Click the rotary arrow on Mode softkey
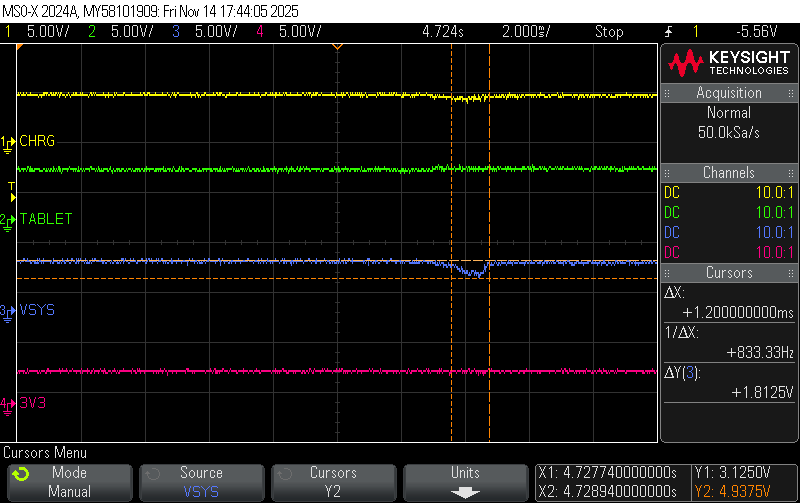This screenshot has height=503, width=800. [x=20, y=474]
